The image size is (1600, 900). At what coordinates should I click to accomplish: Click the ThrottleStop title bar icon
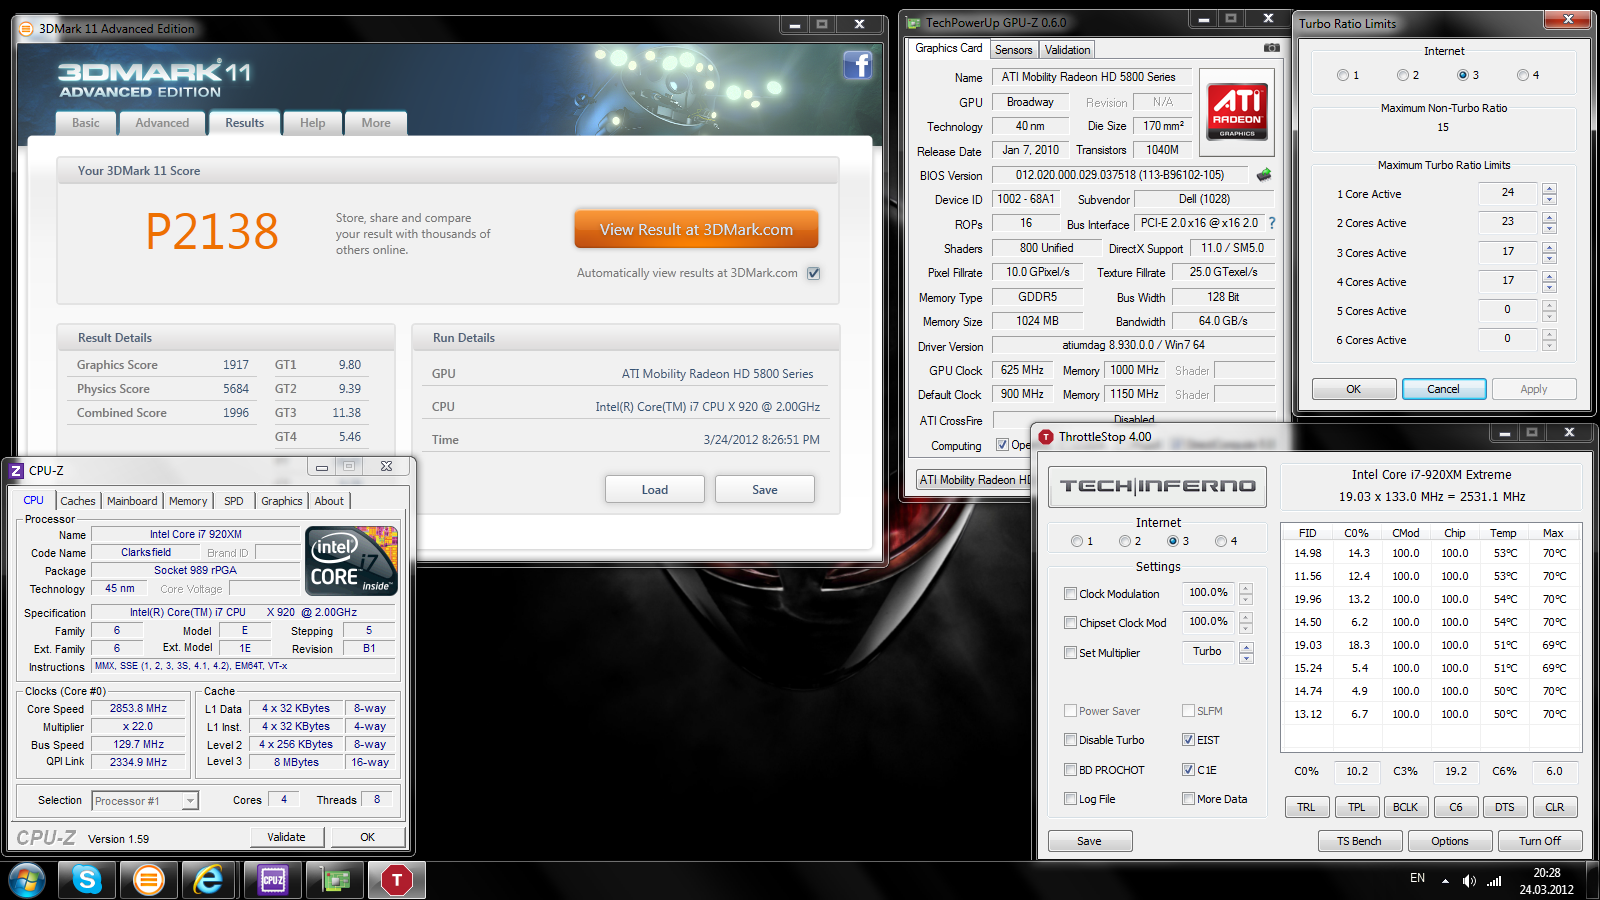pyautogui.click(x=1046, y=437)
